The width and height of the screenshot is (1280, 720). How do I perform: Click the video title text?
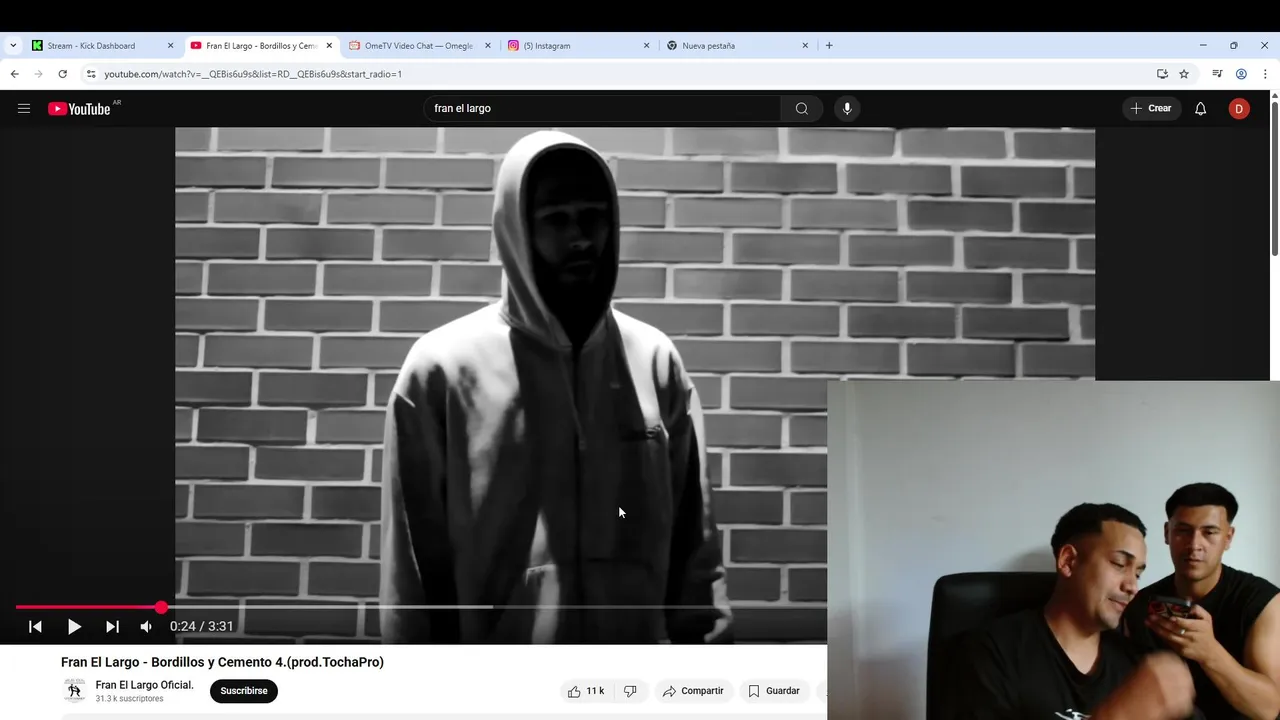coord(222,662)
